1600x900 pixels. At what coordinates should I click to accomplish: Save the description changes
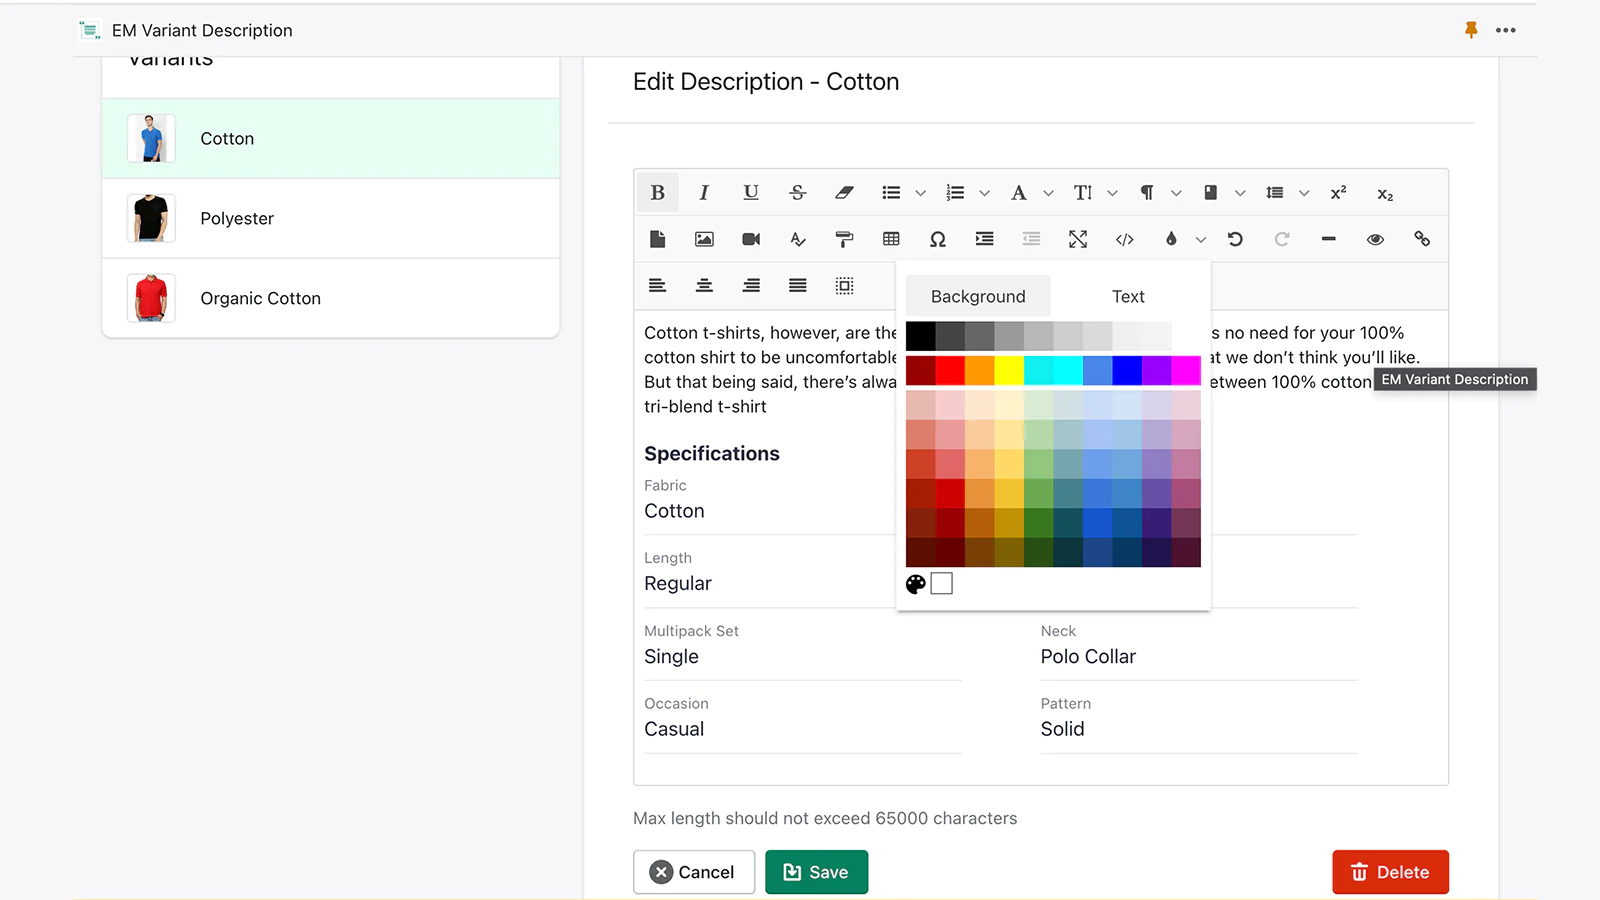point(816,872)
